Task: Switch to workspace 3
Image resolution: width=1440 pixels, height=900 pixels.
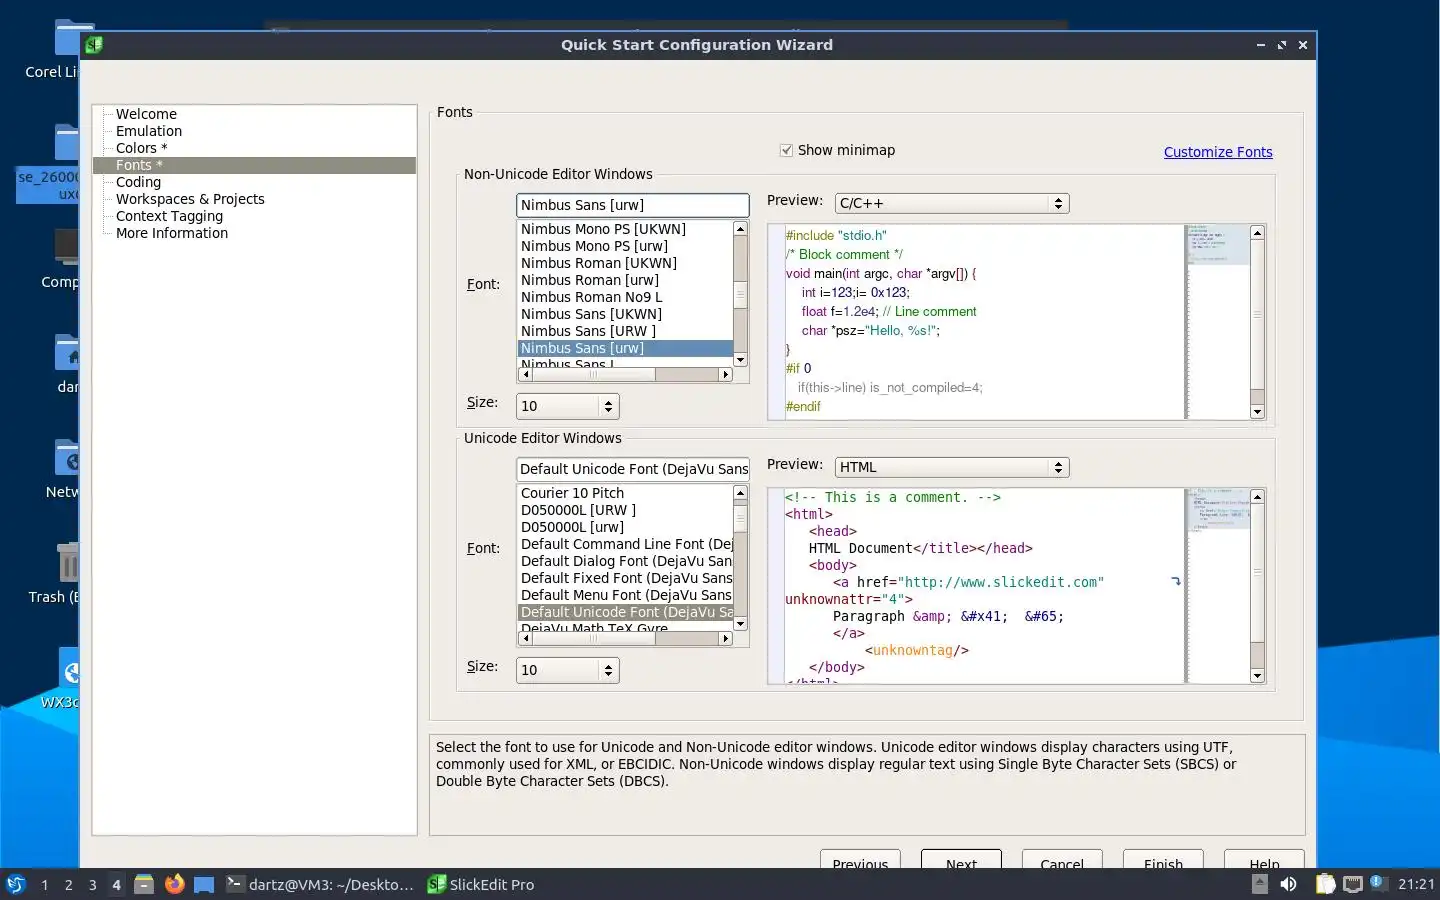Action: pyautogui.click(x=92, y=885)
